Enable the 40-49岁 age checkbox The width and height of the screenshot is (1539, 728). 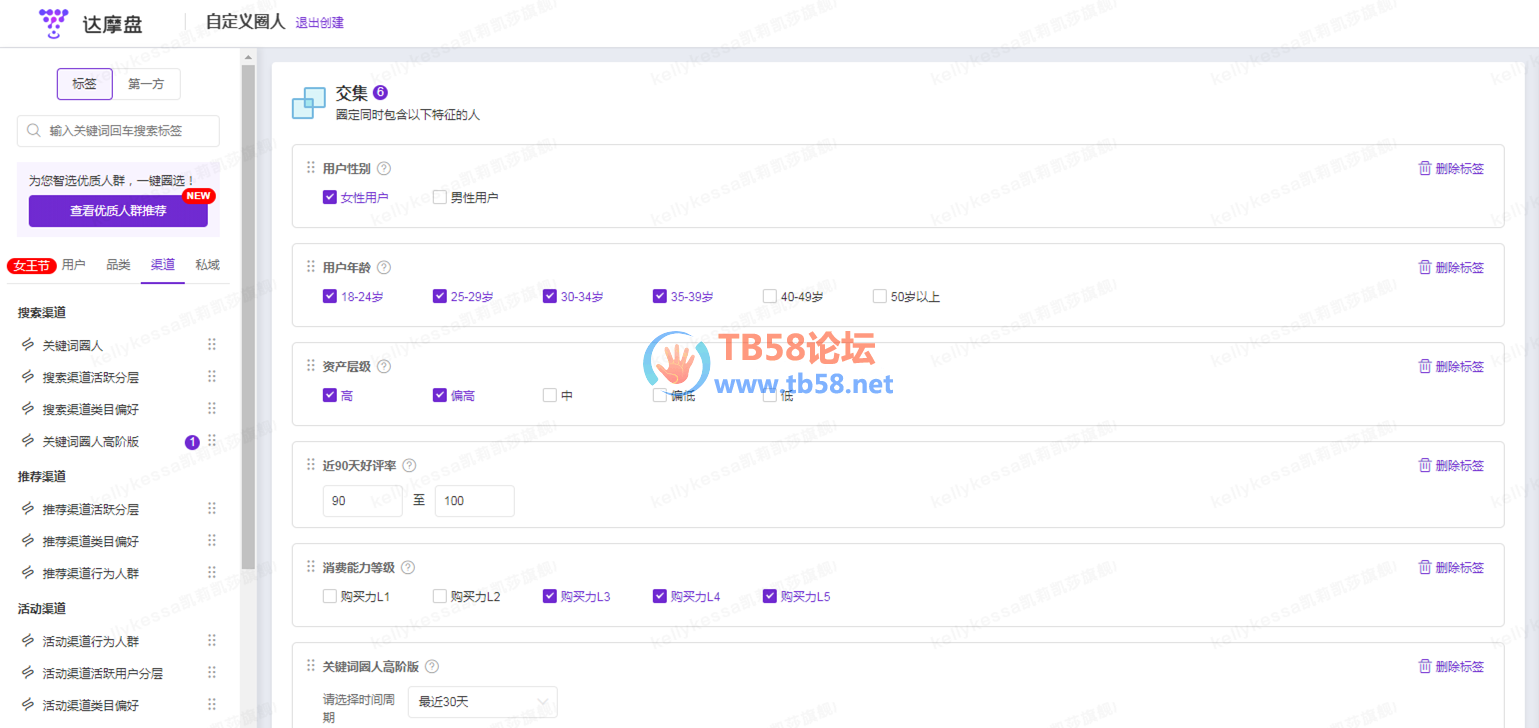click(x=770, y=297)
